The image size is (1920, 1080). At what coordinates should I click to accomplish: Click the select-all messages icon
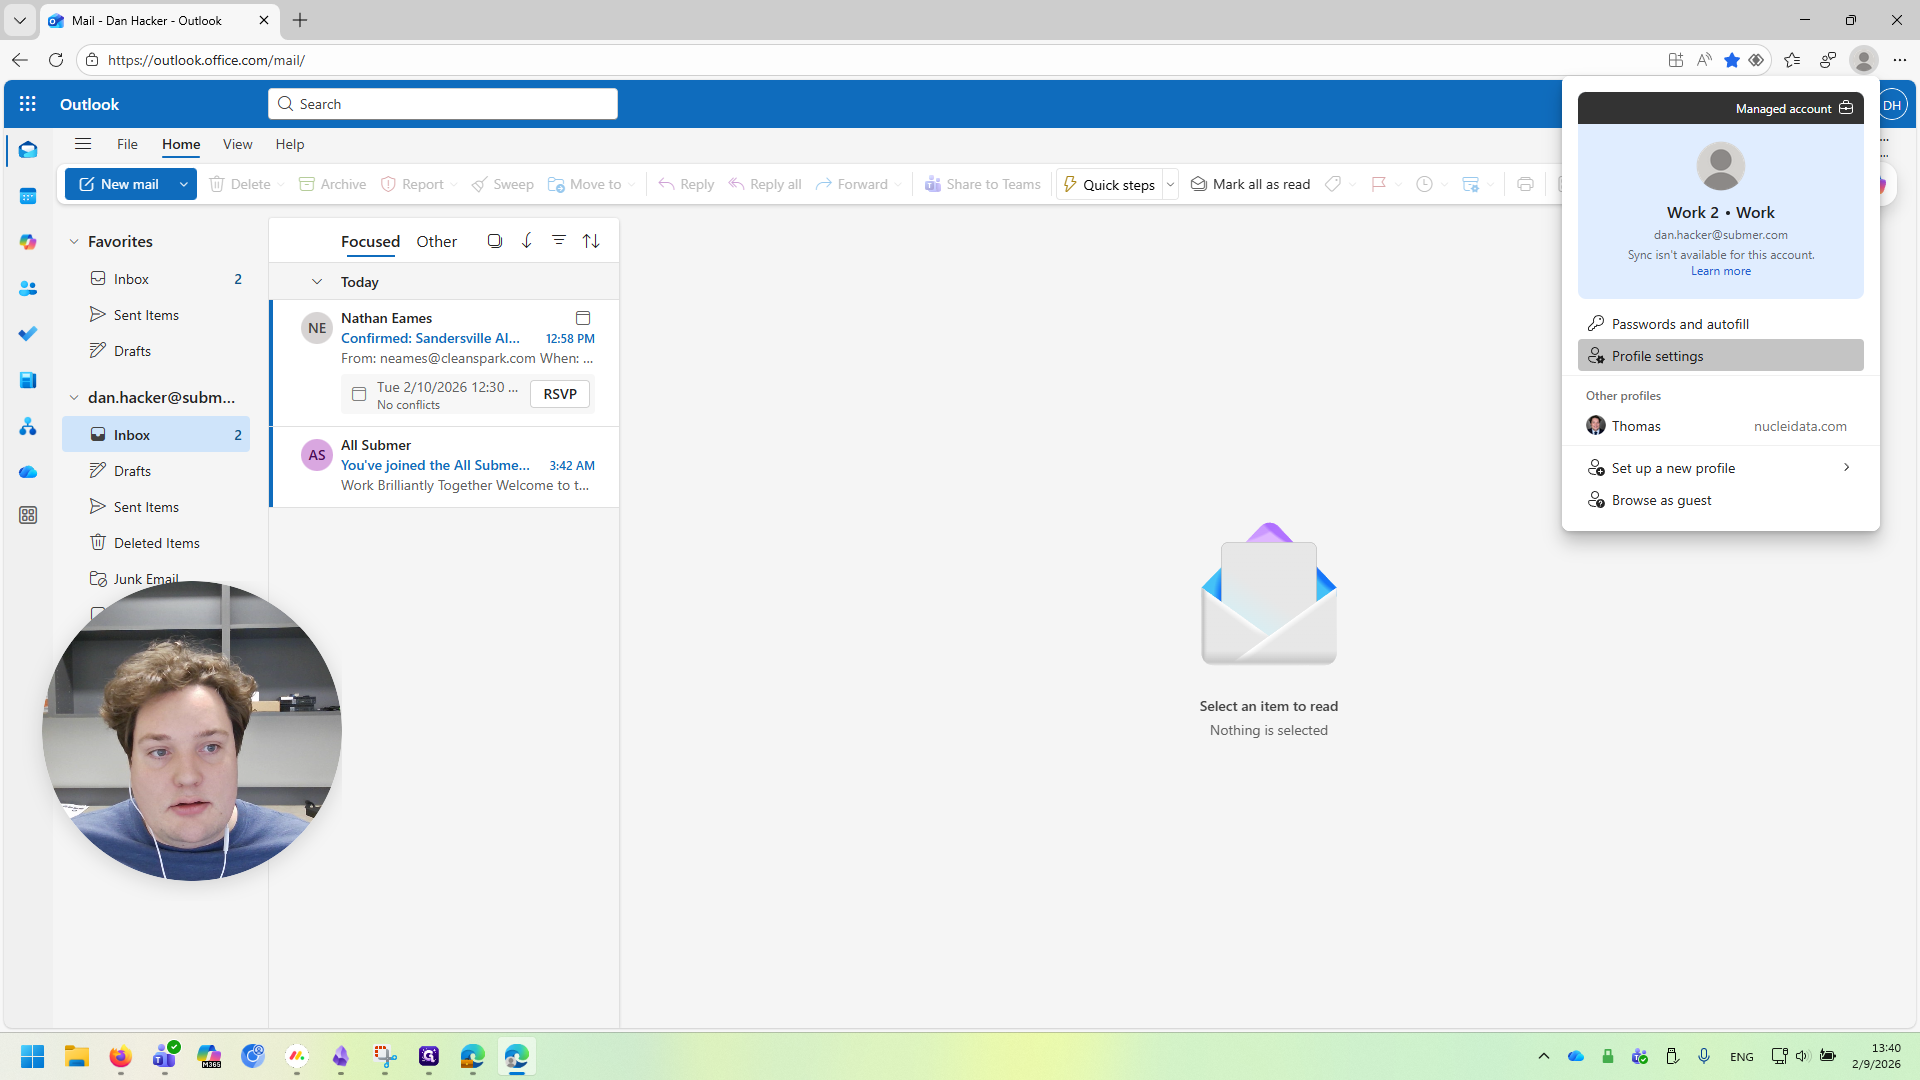(495, 241)
